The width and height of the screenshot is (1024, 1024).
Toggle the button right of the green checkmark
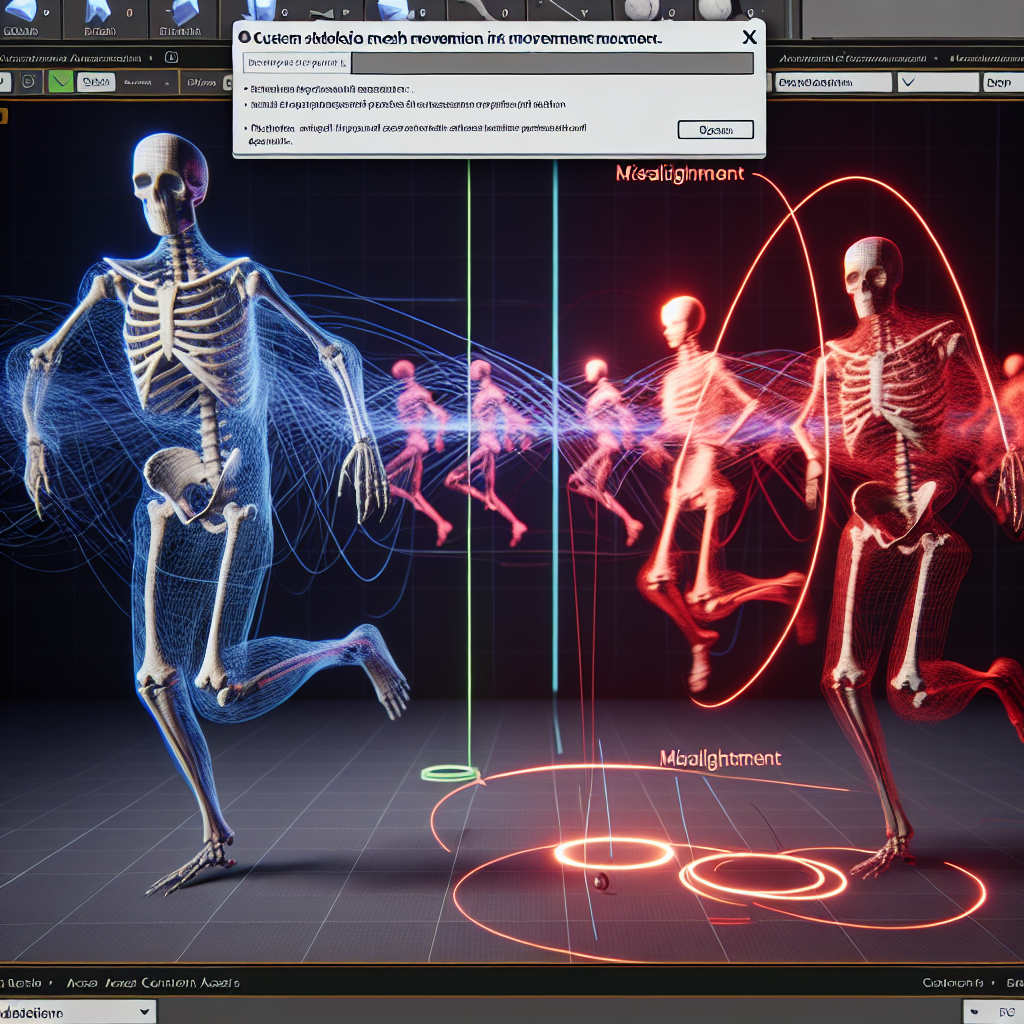click(98, 82)
